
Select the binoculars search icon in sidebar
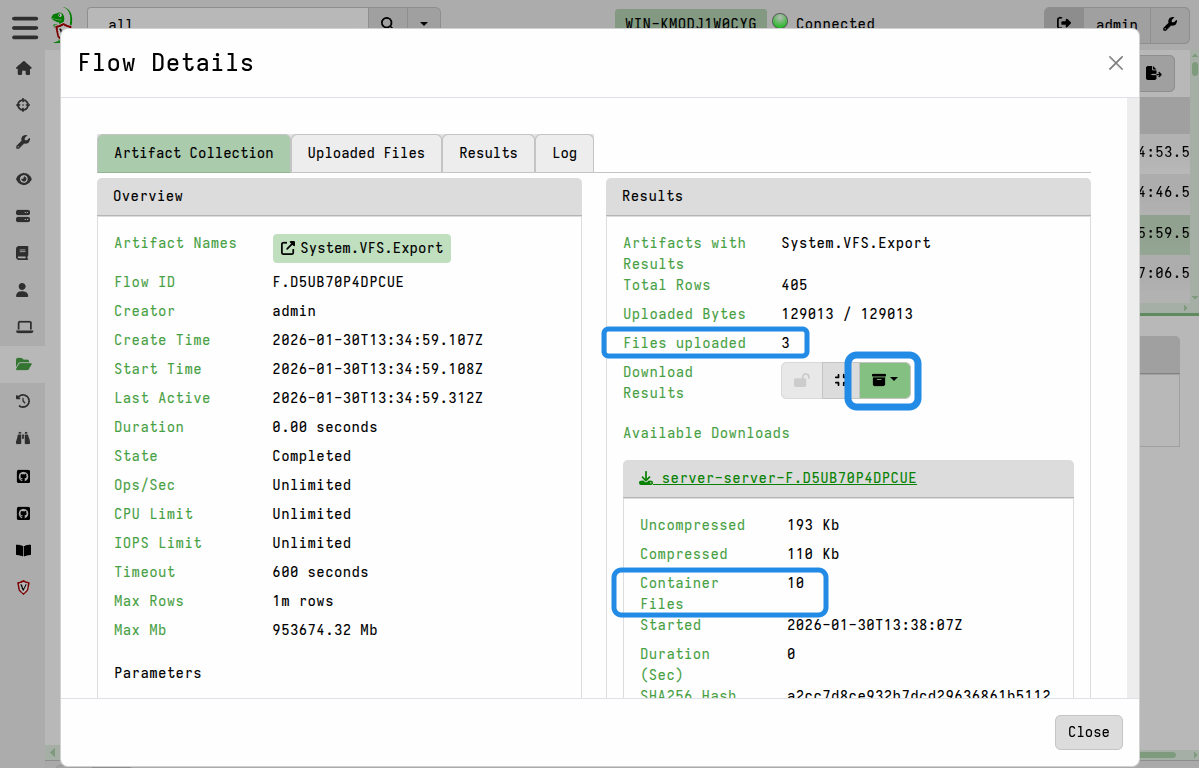click(23, 438)
